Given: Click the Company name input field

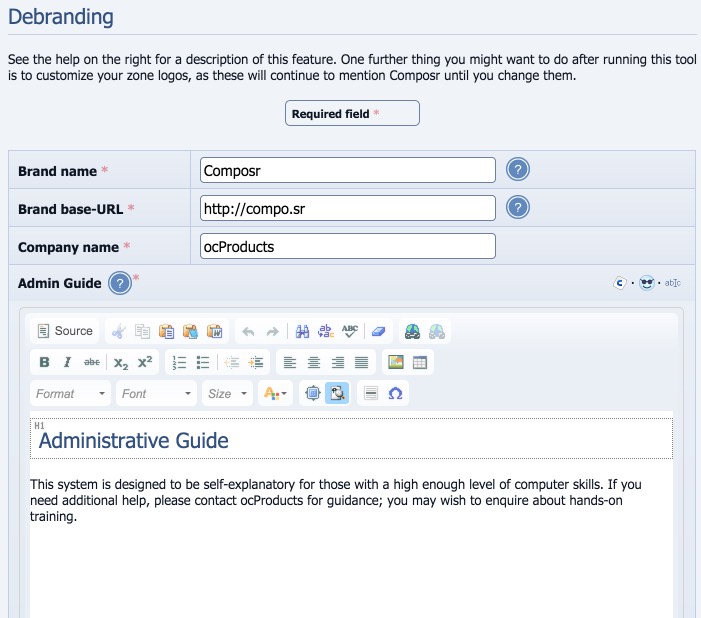Looking at the screenshot, I should [348, 246].
